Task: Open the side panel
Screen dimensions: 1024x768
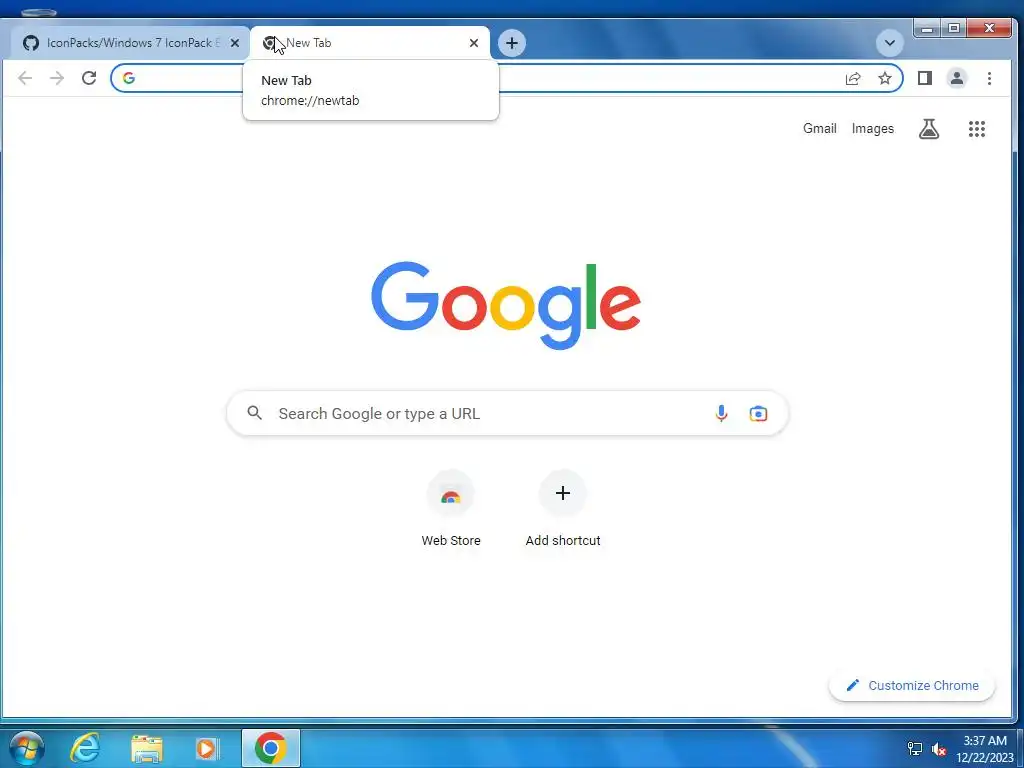Action: (x=924, y=78)
